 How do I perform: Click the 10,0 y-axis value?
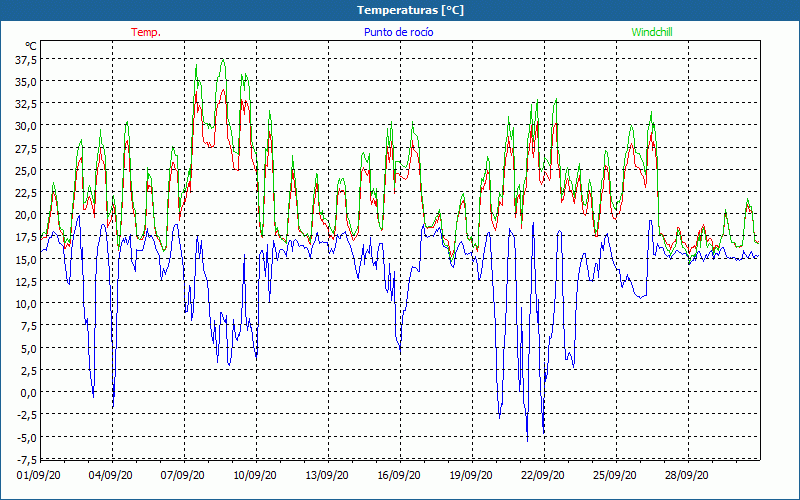[26, 304]
